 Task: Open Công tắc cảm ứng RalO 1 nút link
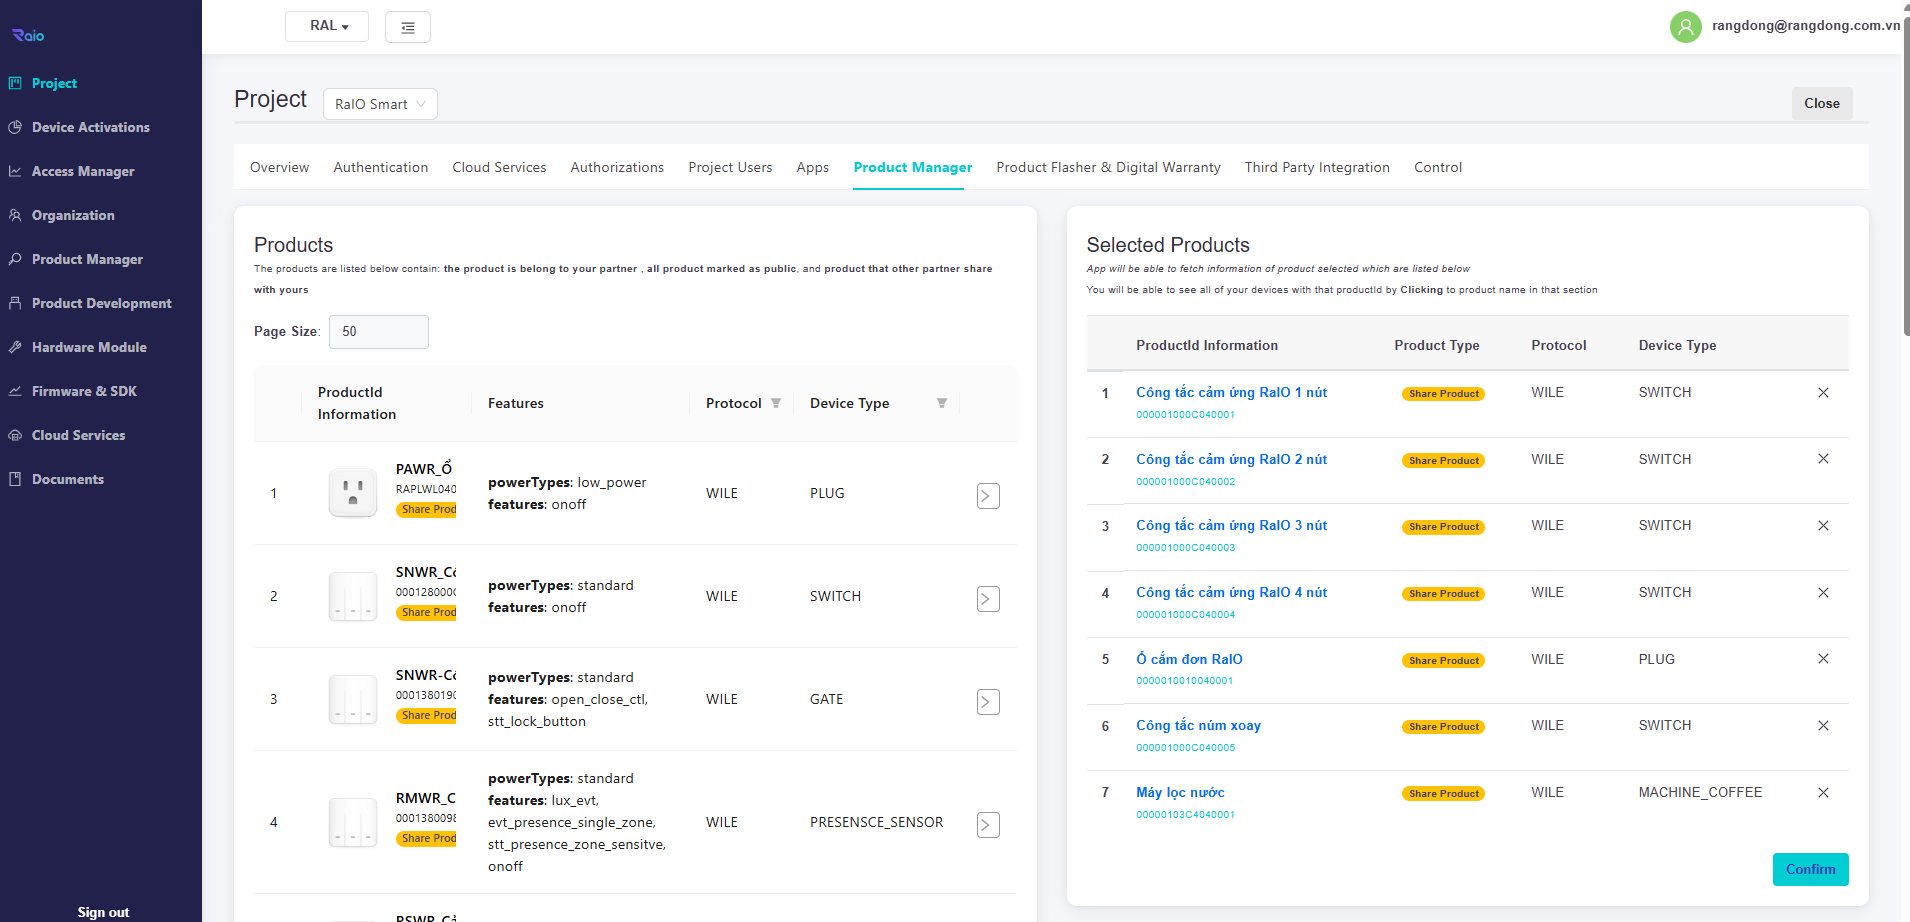pos(1231,392)
